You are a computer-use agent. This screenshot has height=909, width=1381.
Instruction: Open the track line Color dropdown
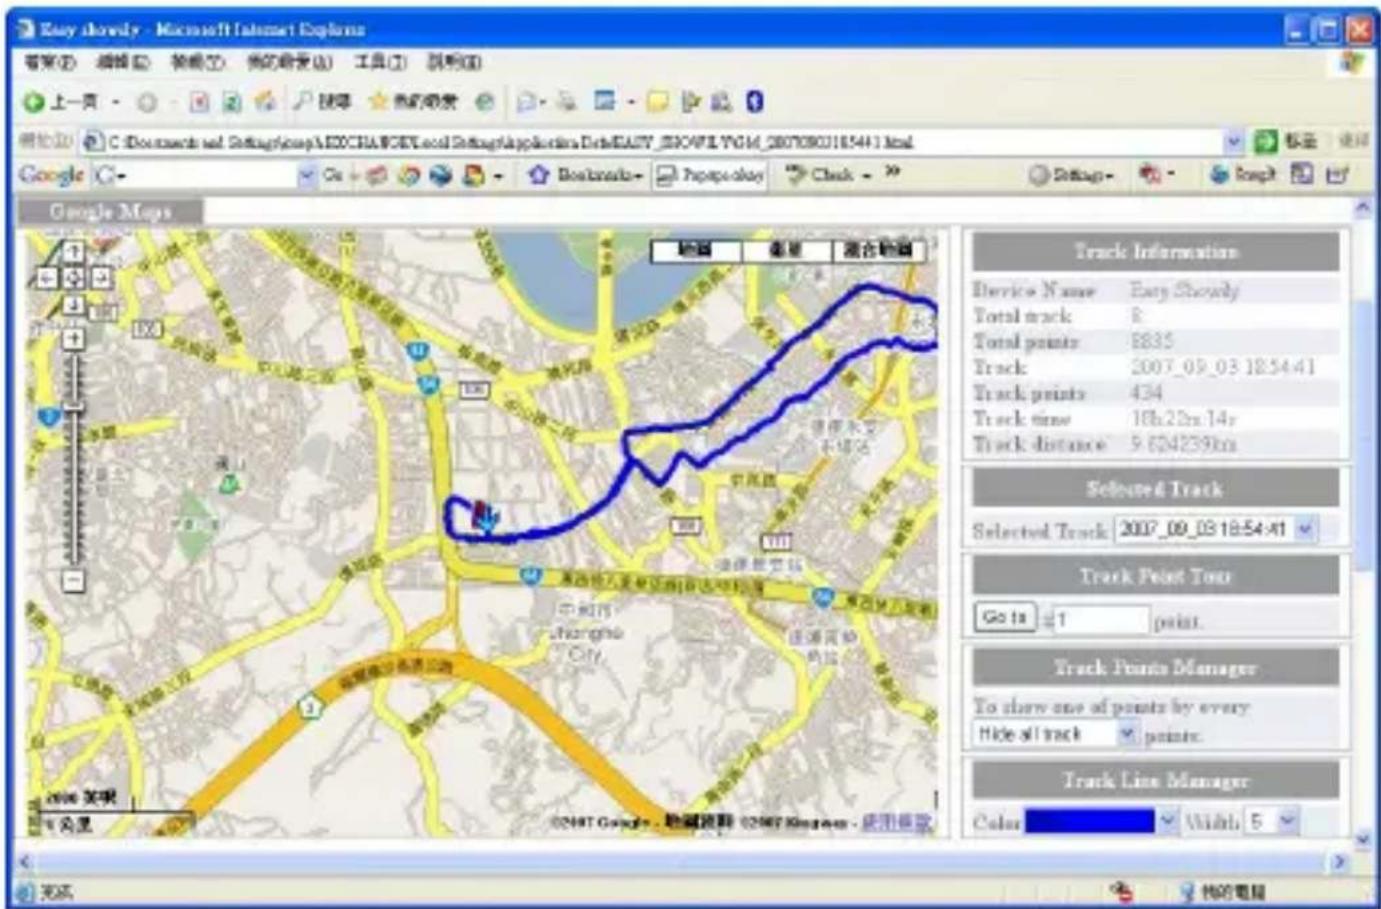click(x=1167, y=822)
